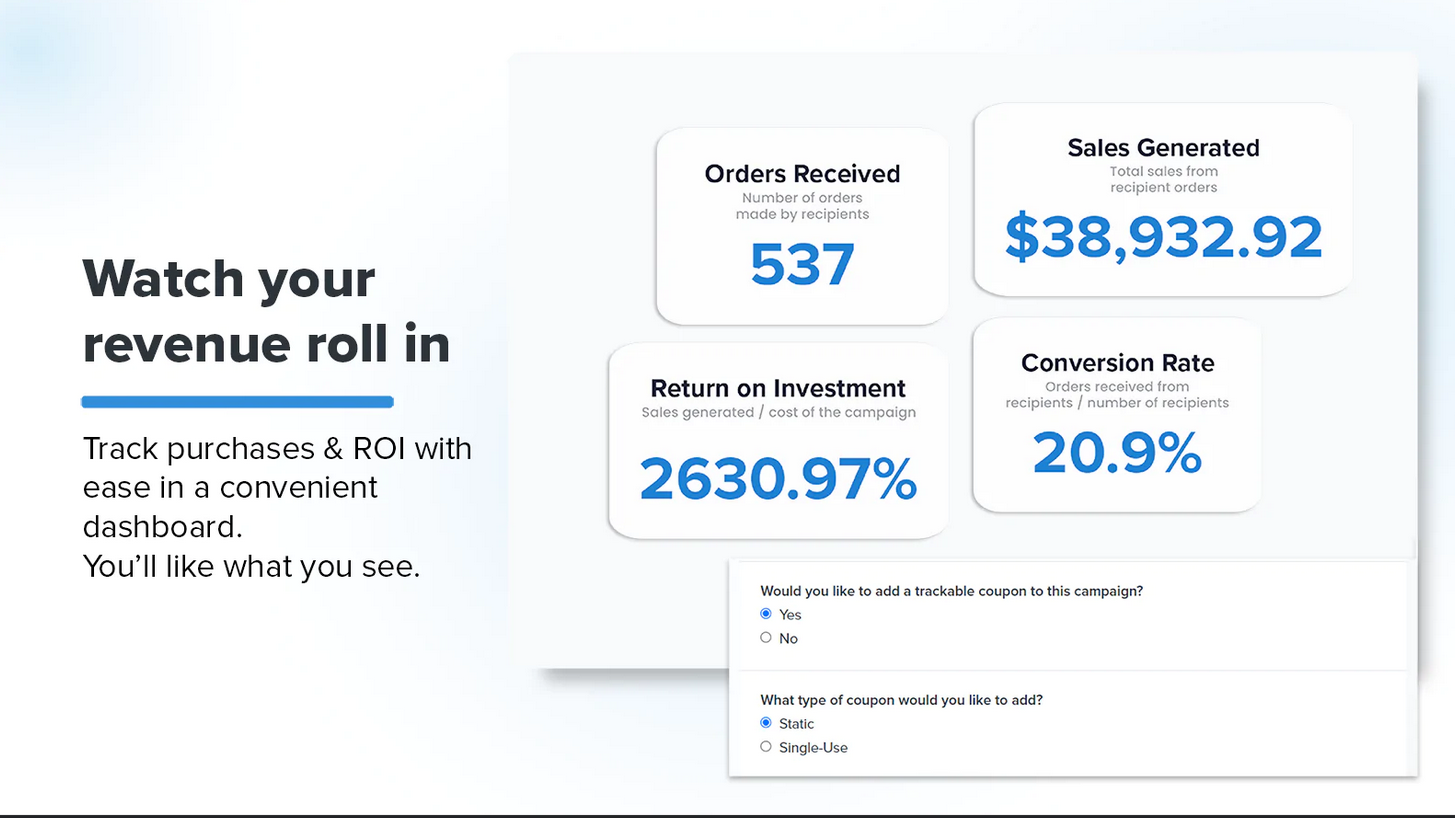Click the trackable coupon question text
The width and height of the screenshot is (1455, 818).
951,591
